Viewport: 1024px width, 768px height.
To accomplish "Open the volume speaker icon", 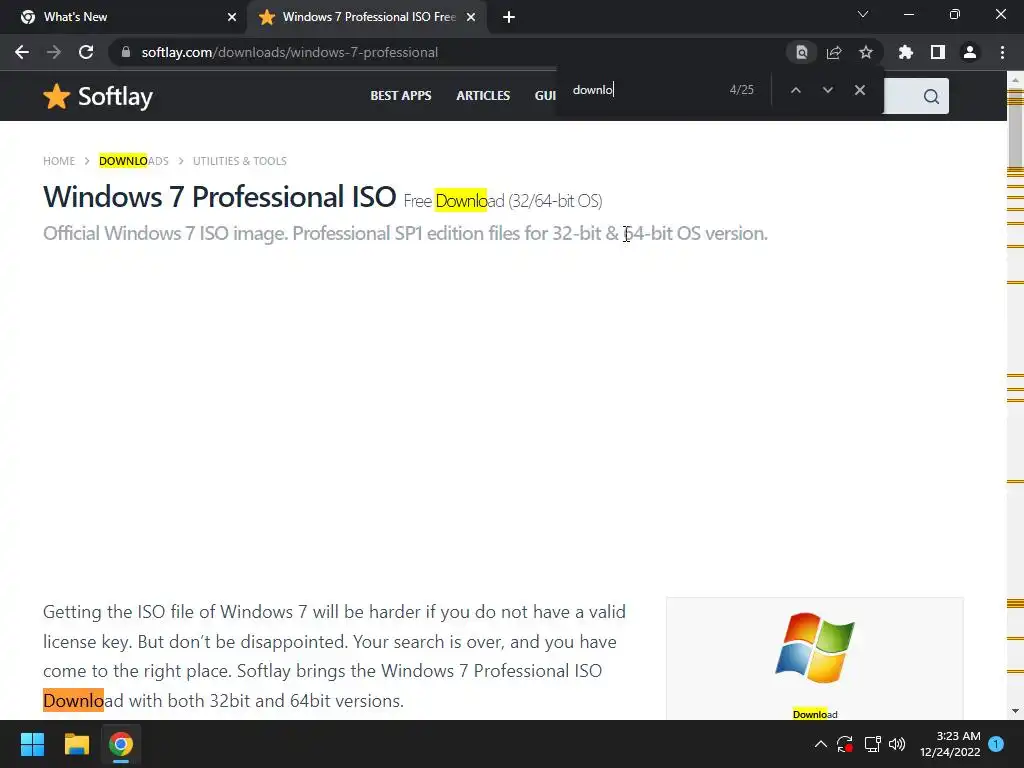I will tap(897, 744).
